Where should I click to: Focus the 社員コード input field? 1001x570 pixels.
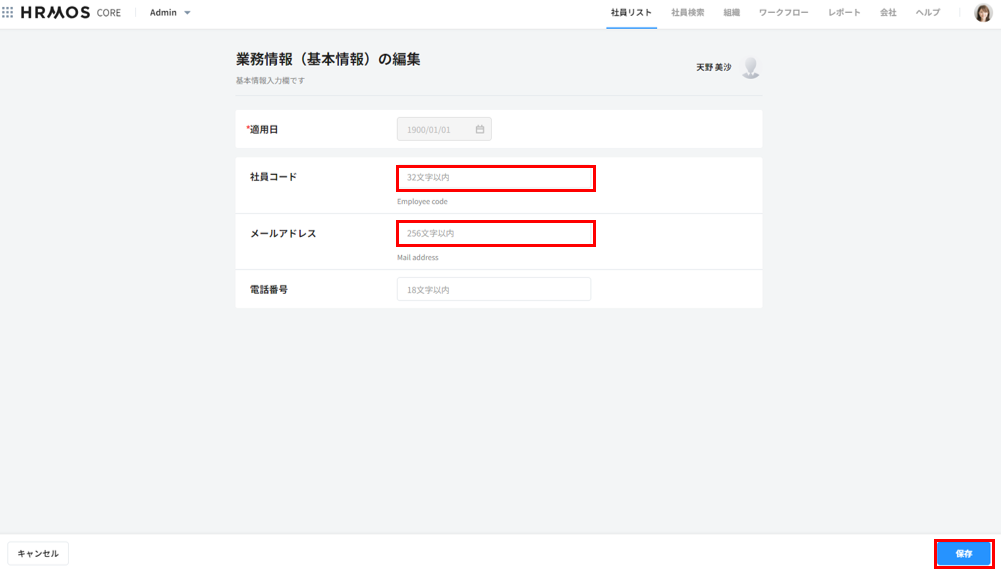point(495,178)
